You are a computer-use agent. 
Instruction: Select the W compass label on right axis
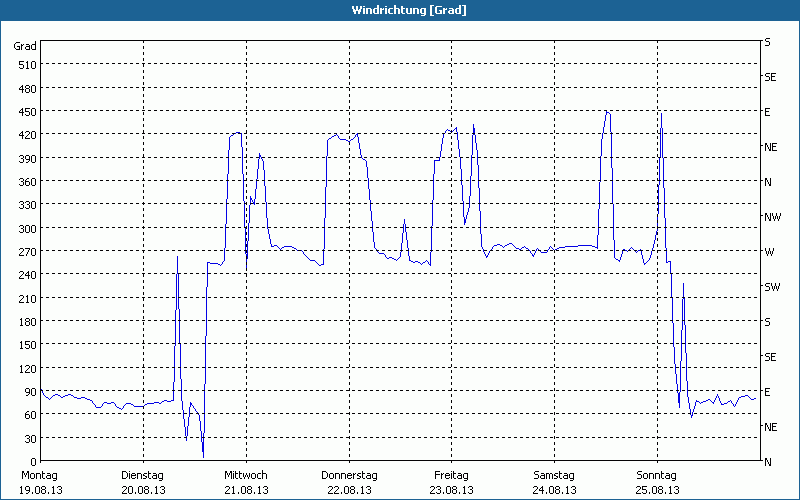[769, 252]
